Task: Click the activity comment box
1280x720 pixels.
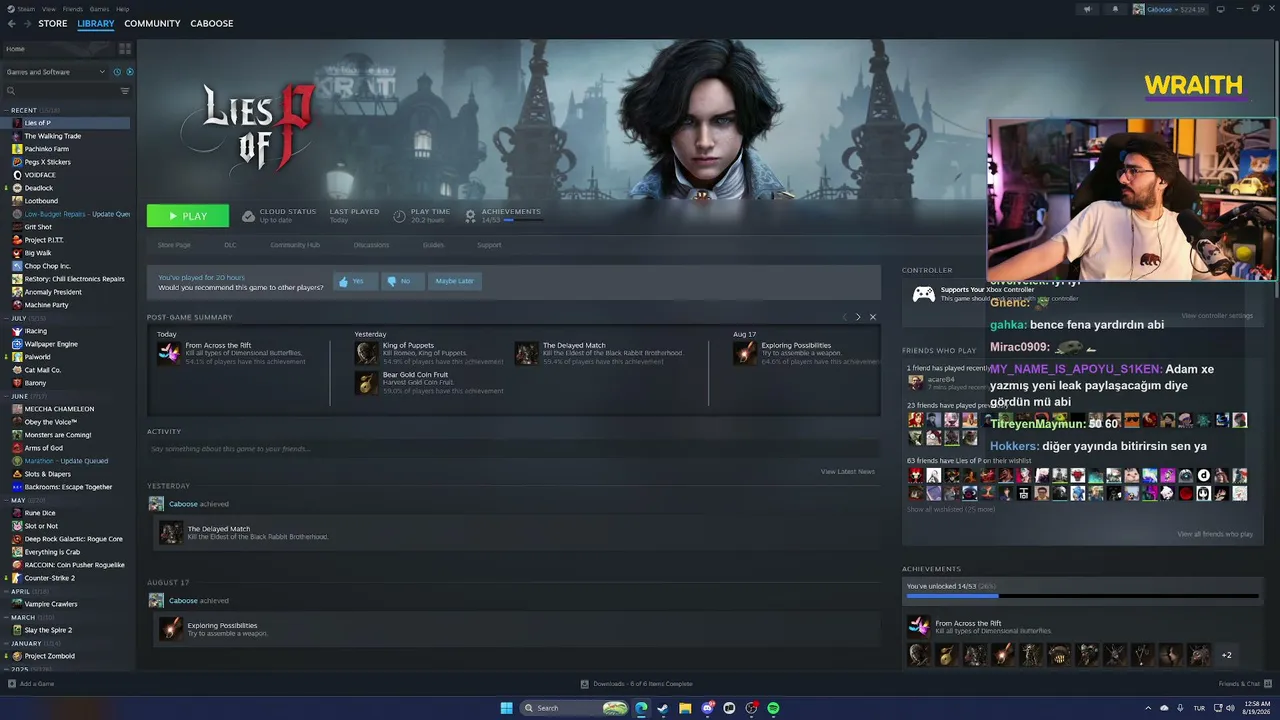Action: coord(513,449)
